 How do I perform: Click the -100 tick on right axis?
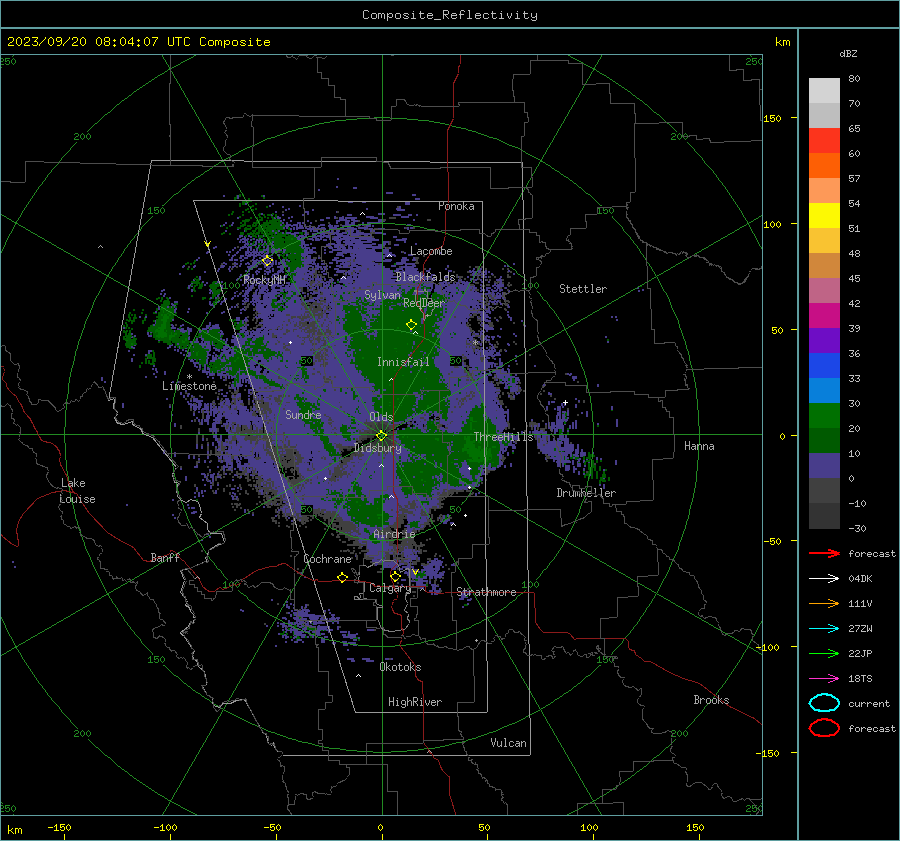767,648
